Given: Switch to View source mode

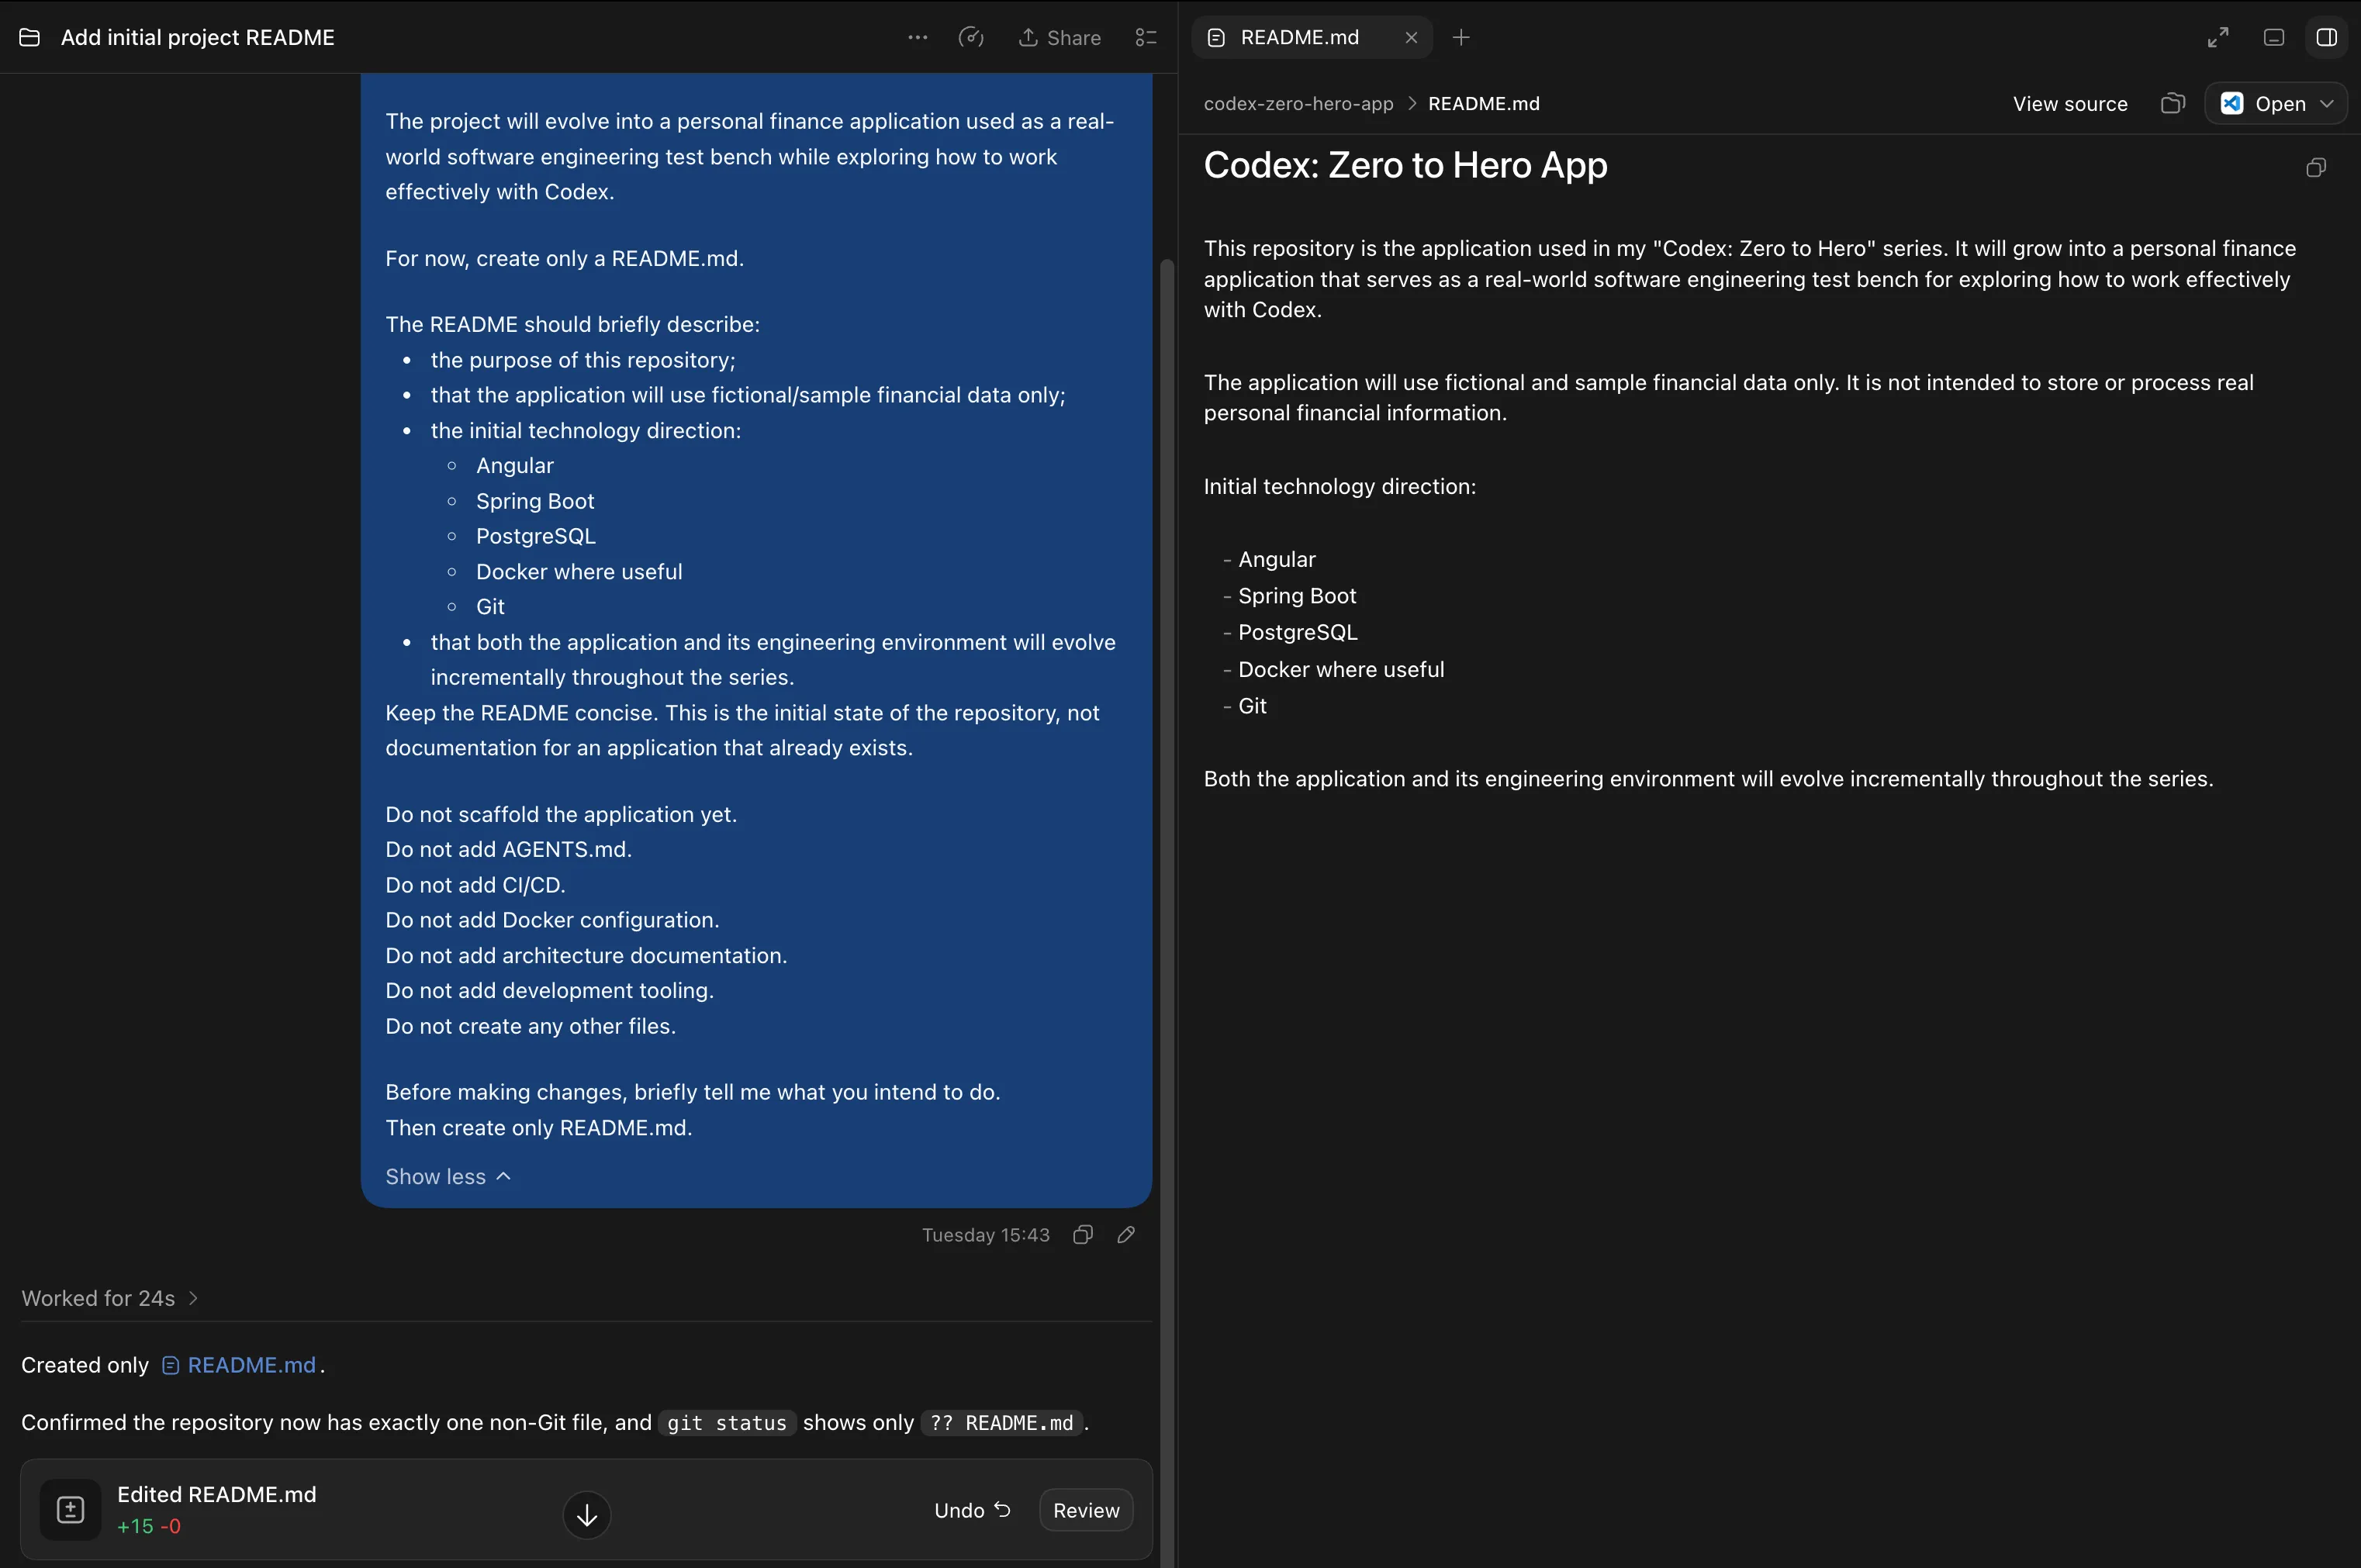Looking at the screenshot, I should pos(2070,104).
